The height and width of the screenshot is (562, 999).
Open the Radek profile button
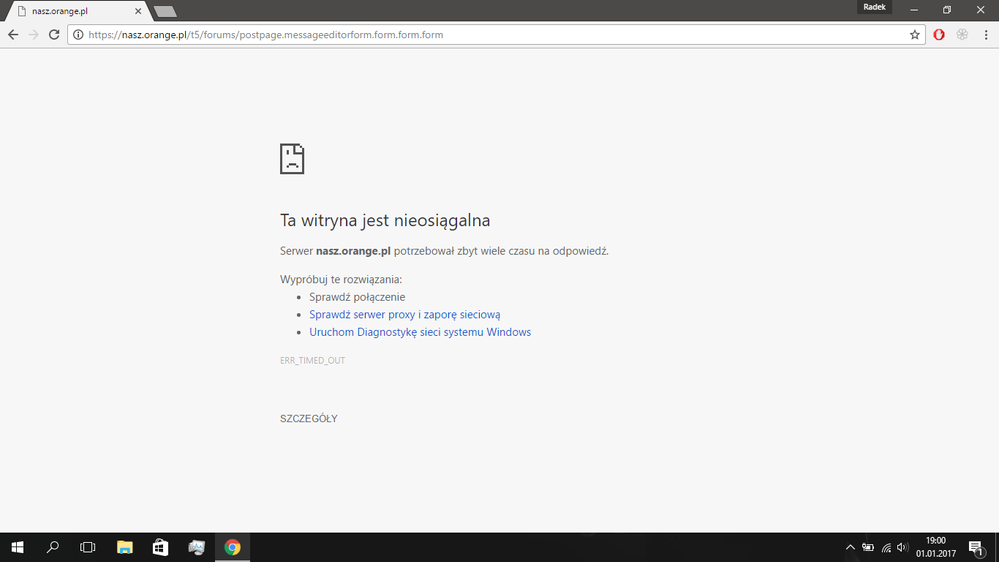874,7
